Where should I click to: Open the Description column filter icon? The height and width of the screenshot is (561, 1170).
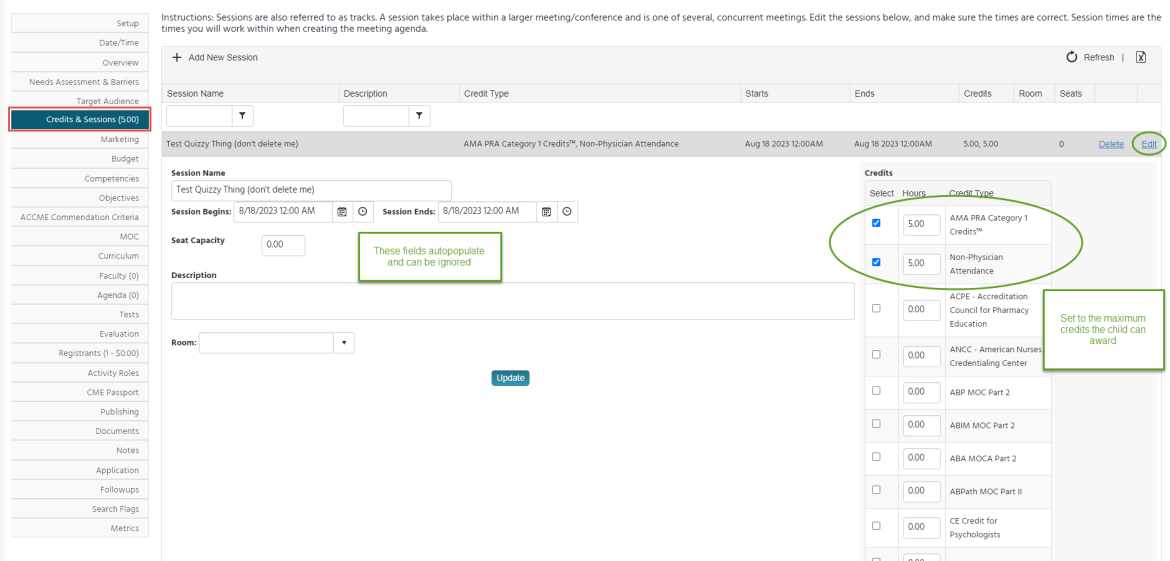pos(420,116)
